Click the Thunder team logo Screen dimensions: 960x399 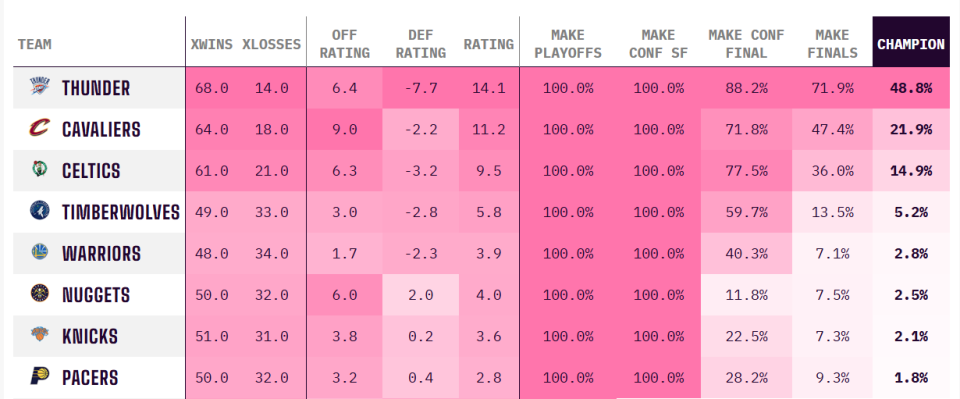click(x=39, y=87)
